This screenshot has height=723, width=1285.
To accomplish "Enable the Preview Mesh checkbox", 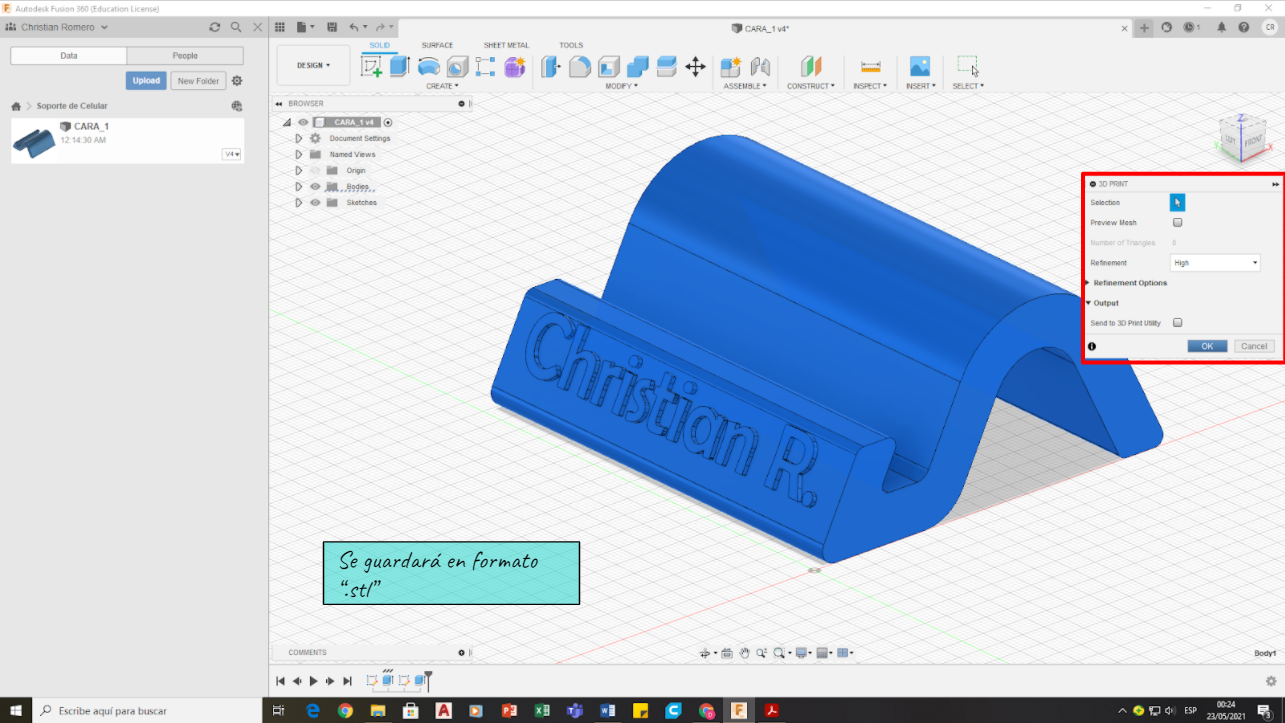I will tap(1178, 223).
